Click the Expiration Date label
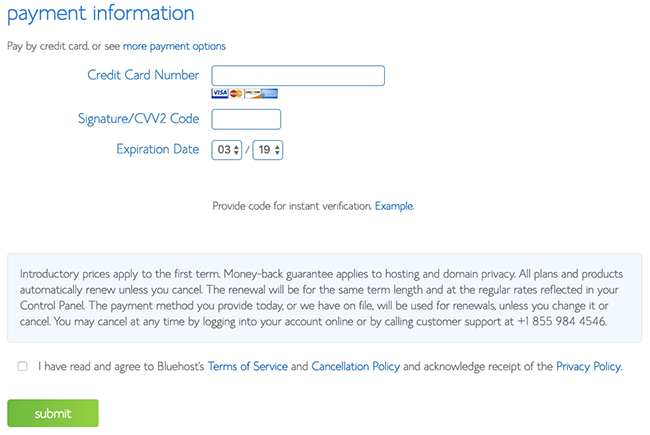This screenshot has width=650, height=435. point(158,149)
